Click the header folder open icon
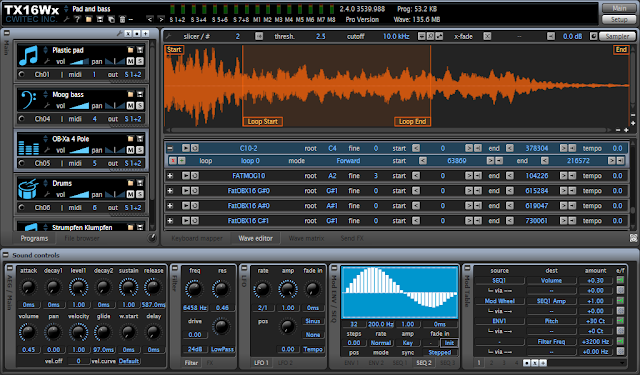640x375 pixels. pos(89,19)
